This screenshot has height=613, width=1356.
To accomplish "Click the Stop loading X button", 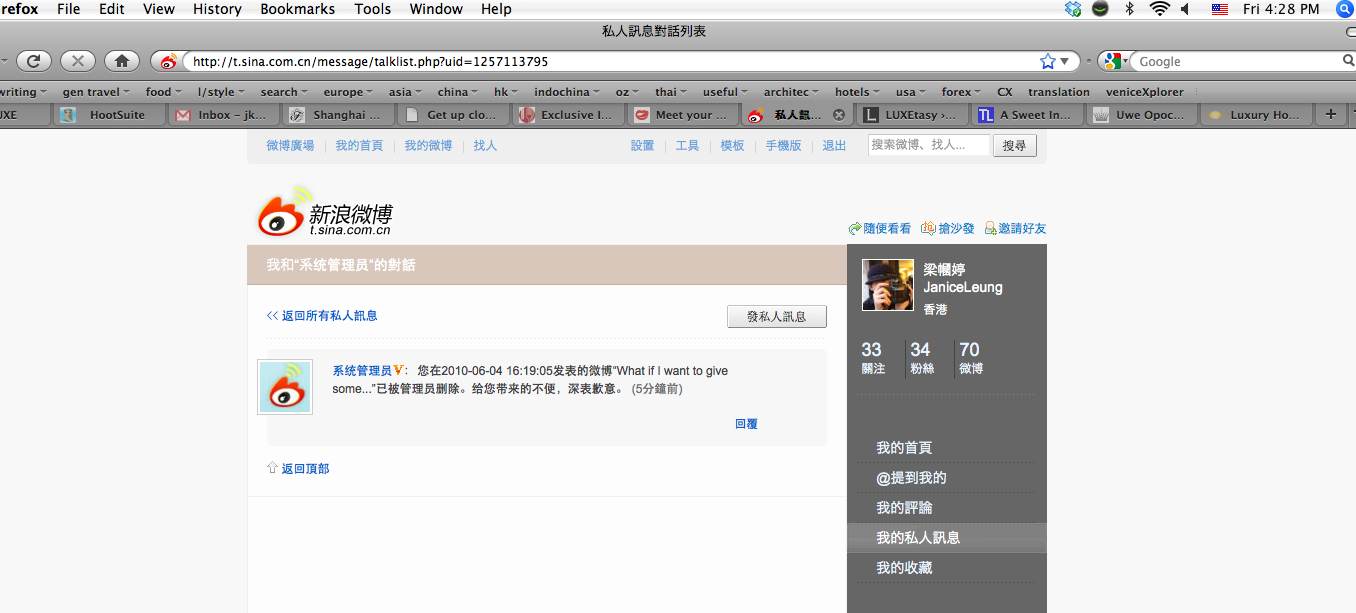I will pyautogui.click(x=77, y=61).
